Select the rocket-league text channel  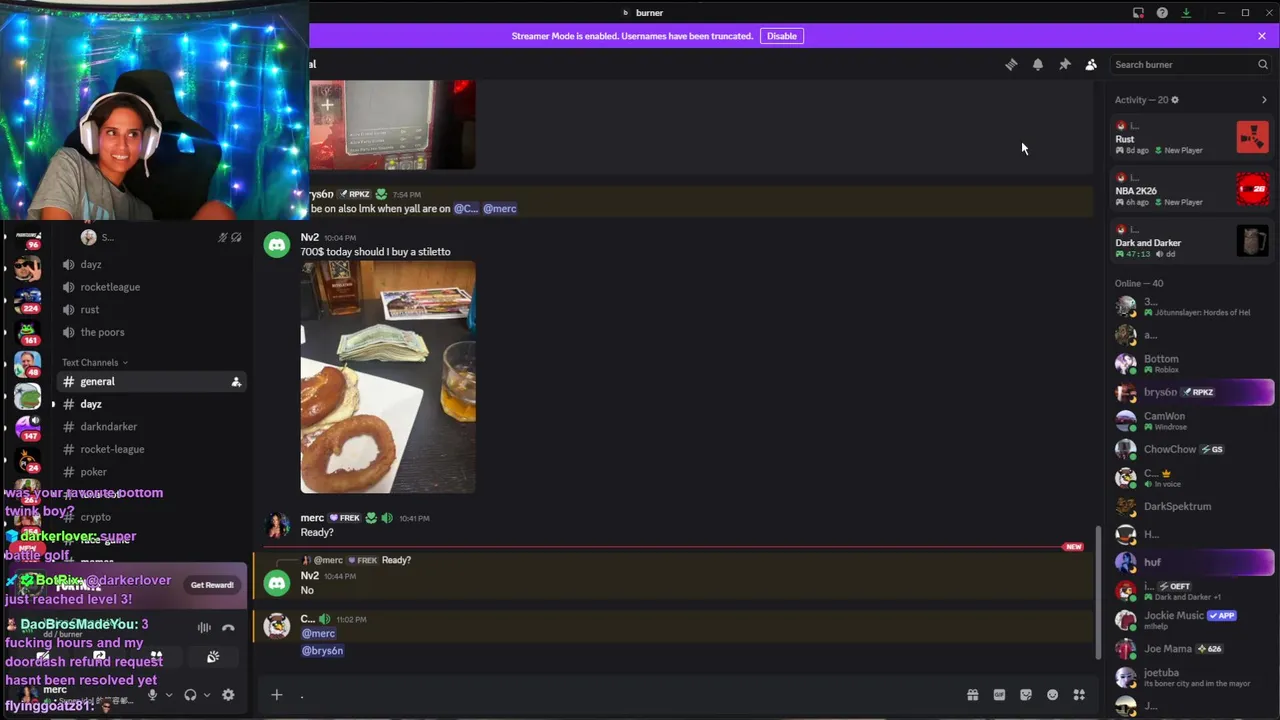click(150, 450)
